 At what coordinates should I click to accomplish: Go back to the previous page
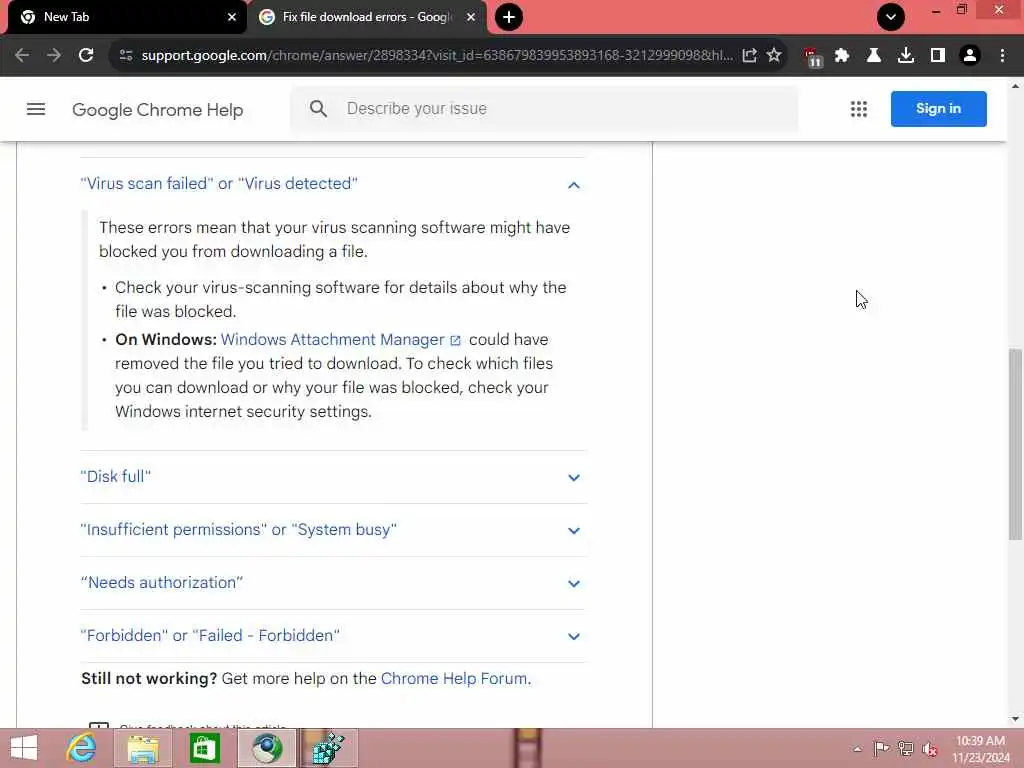pos(22,56)
